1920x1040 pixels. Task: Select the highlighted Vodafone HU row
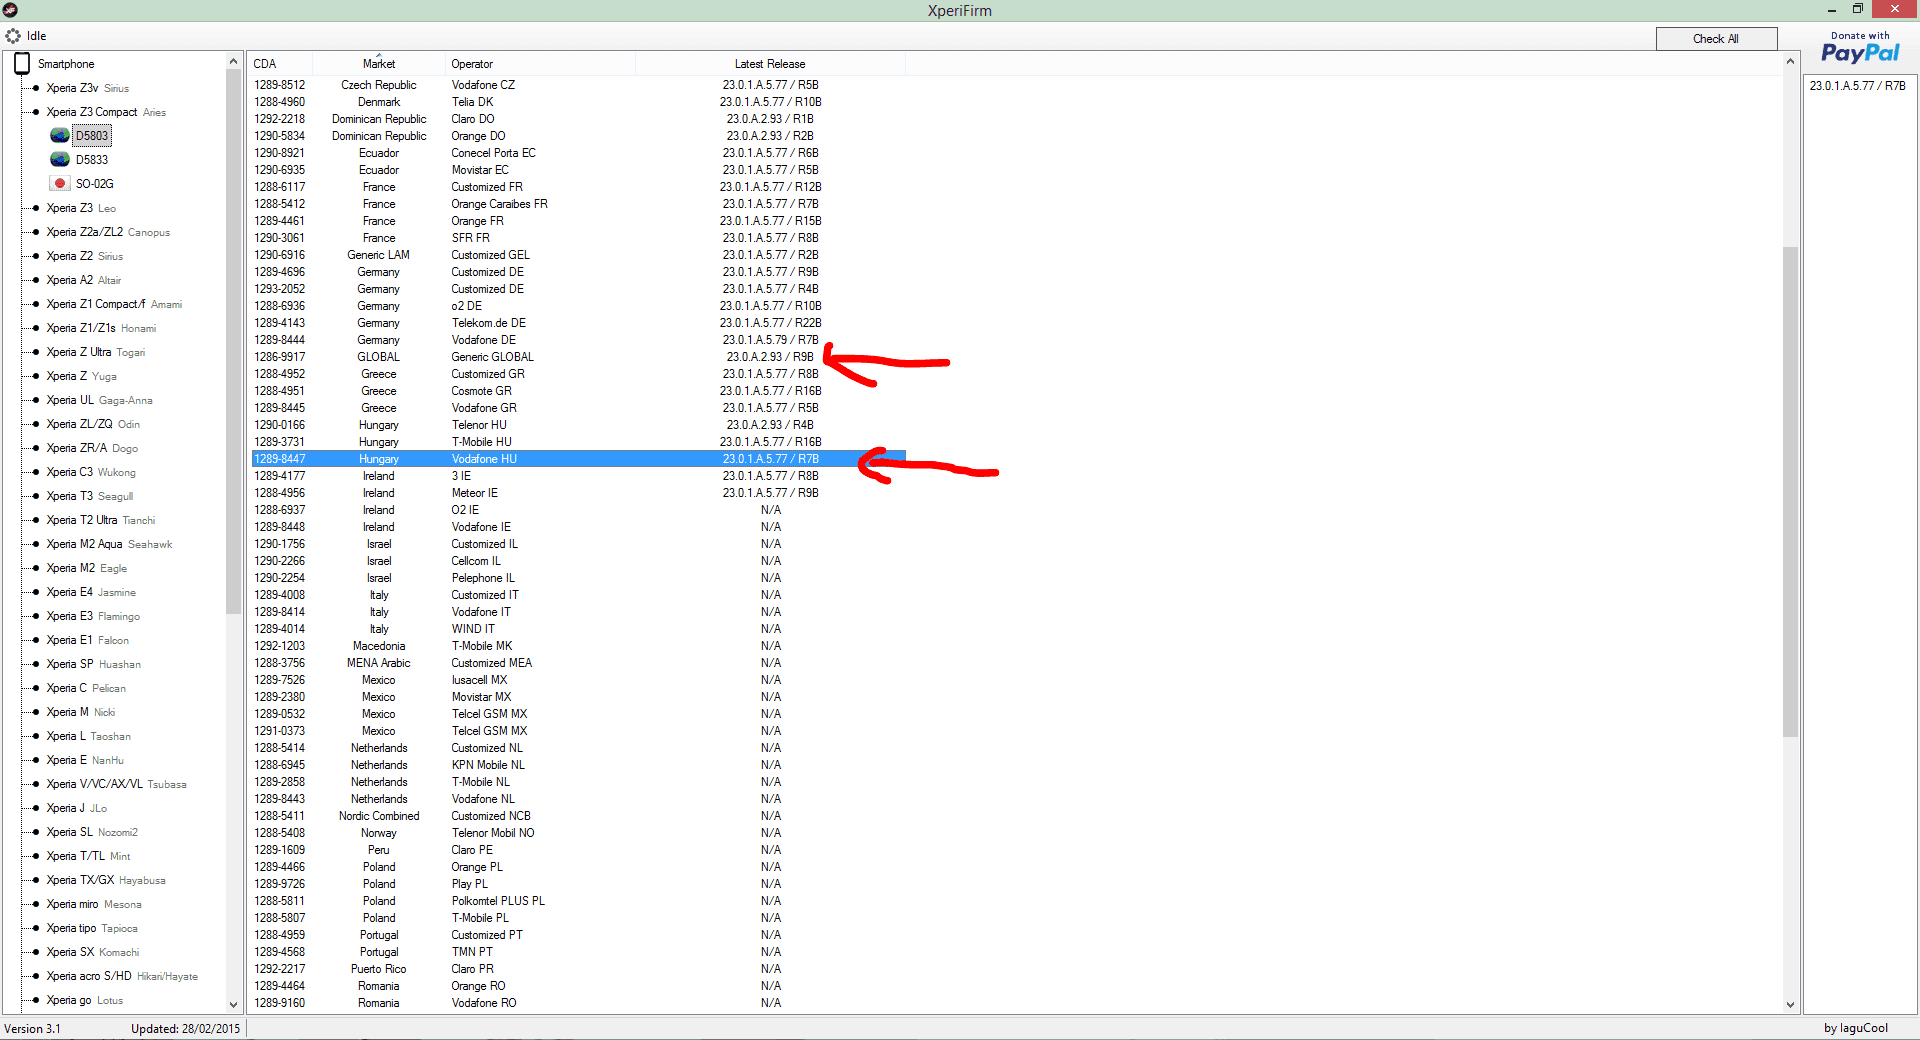click(x=578, y=459)
